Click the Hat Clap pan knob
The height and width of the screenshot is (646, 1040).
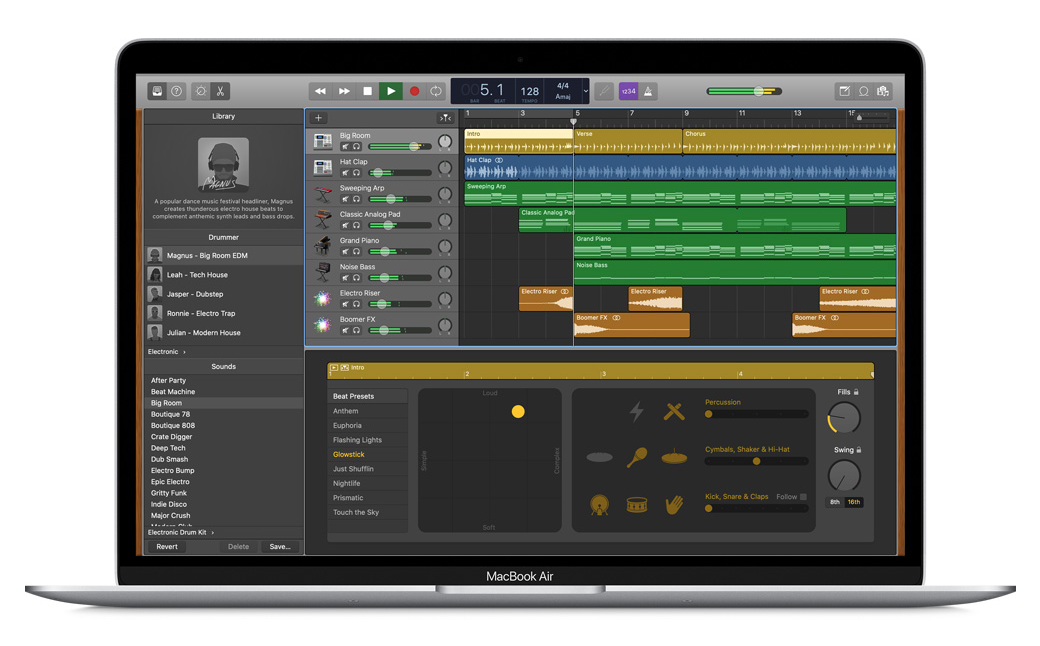(445, 168)
